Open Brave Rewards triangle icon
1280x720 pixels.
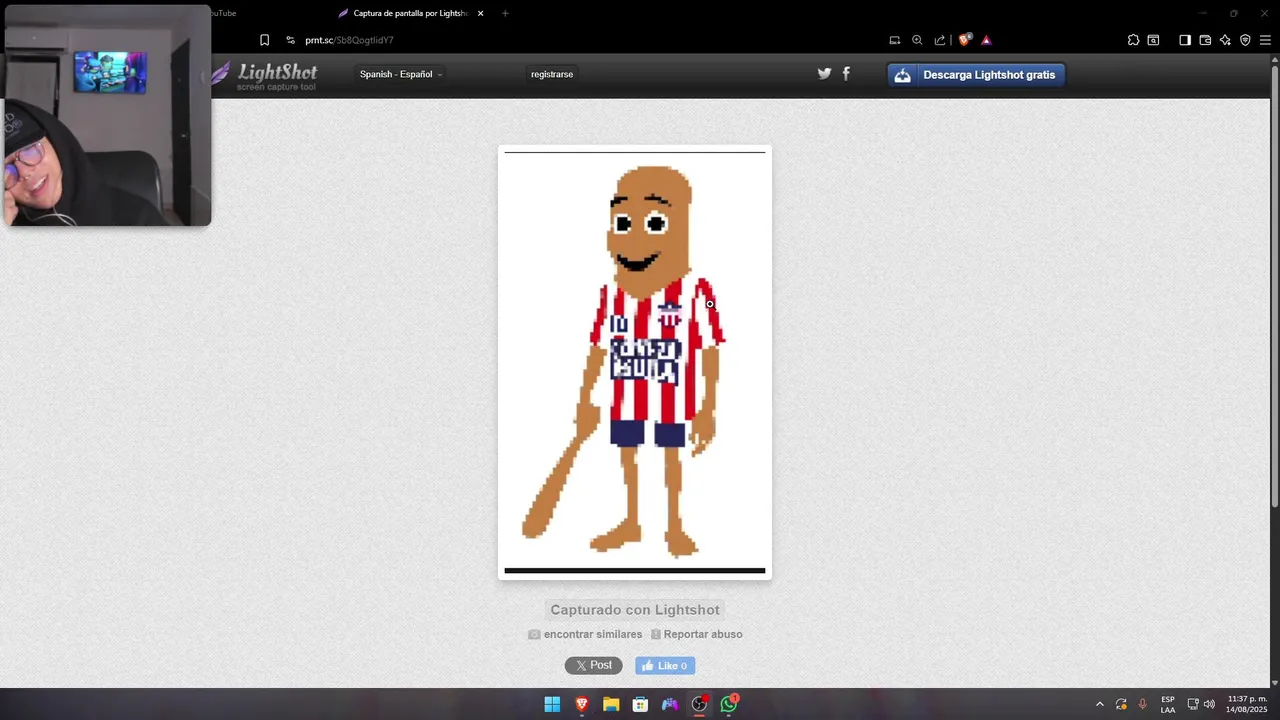tap(986, 40)
